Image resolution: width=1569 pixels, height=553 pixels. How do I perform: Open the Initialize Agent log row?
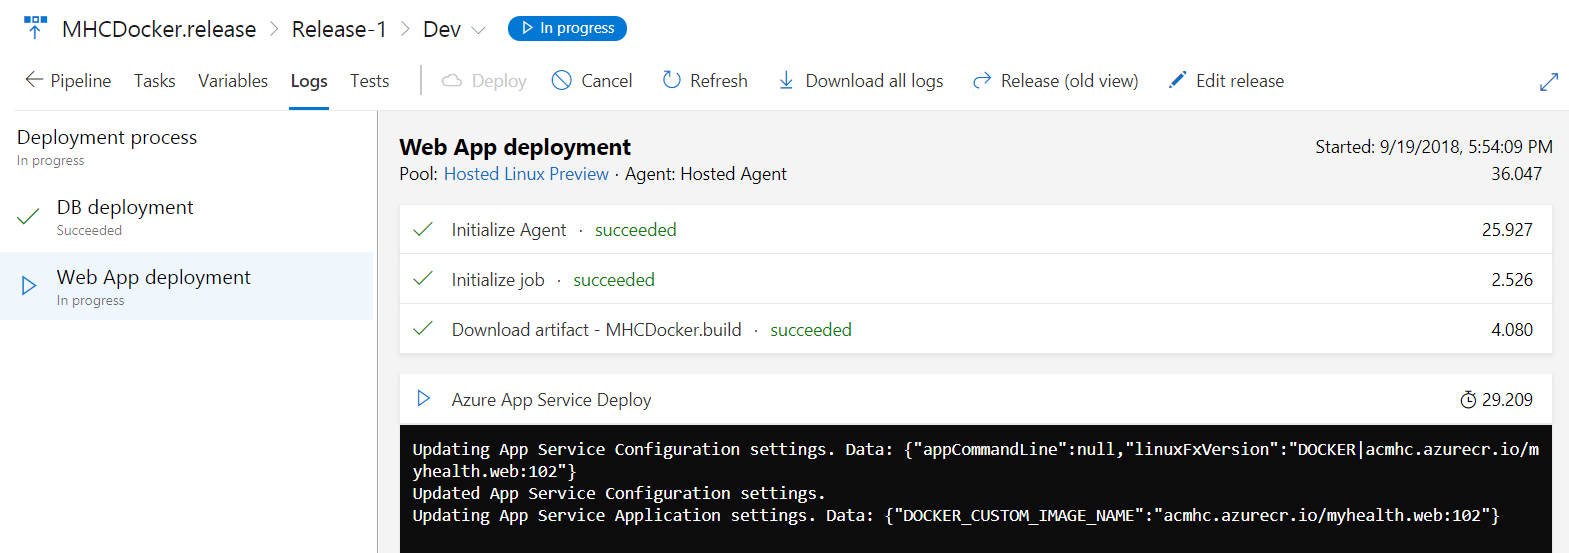976,229
